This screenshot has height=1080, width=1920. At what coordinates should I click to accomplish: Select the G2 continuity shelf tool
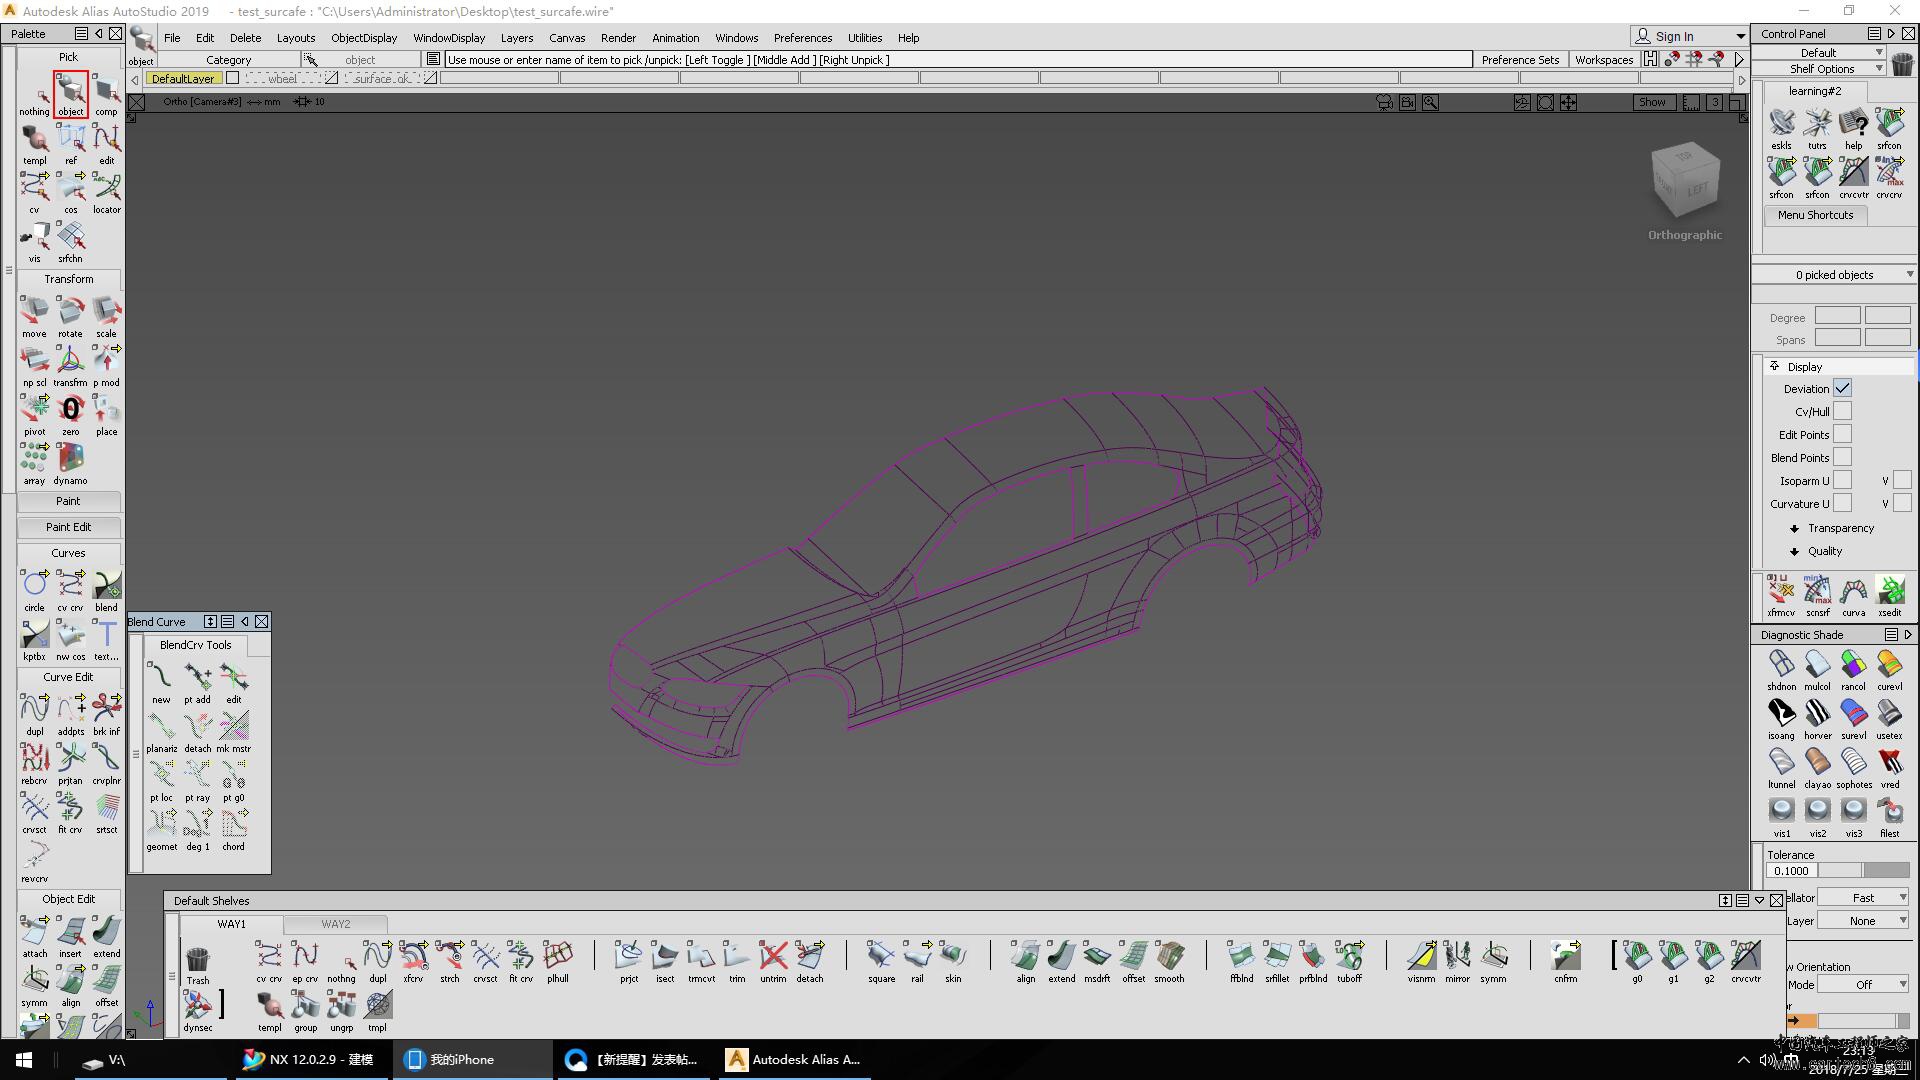[1709, 961]
